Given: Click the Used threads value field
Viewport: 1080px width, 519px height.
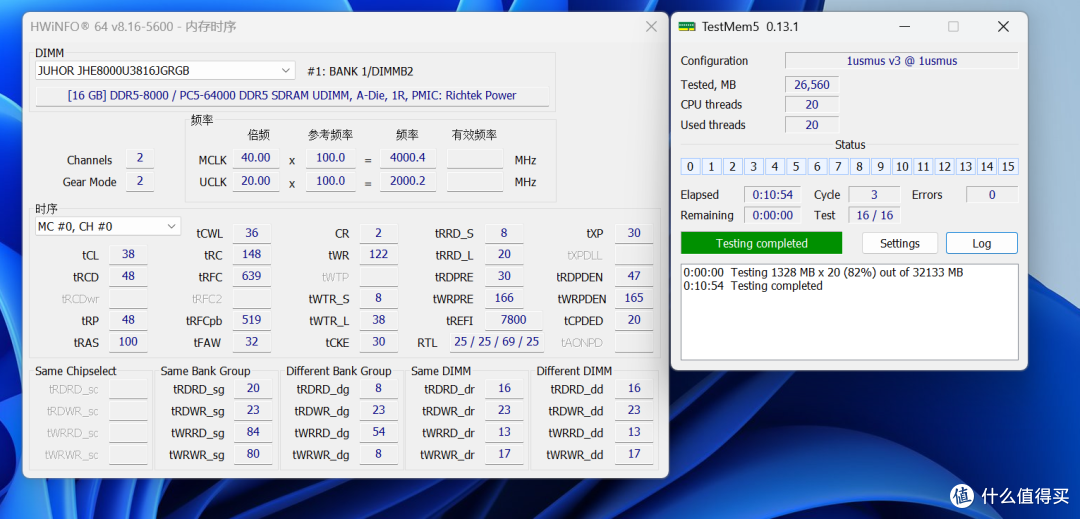Looking at the screenshot, I should click(811, 125).
